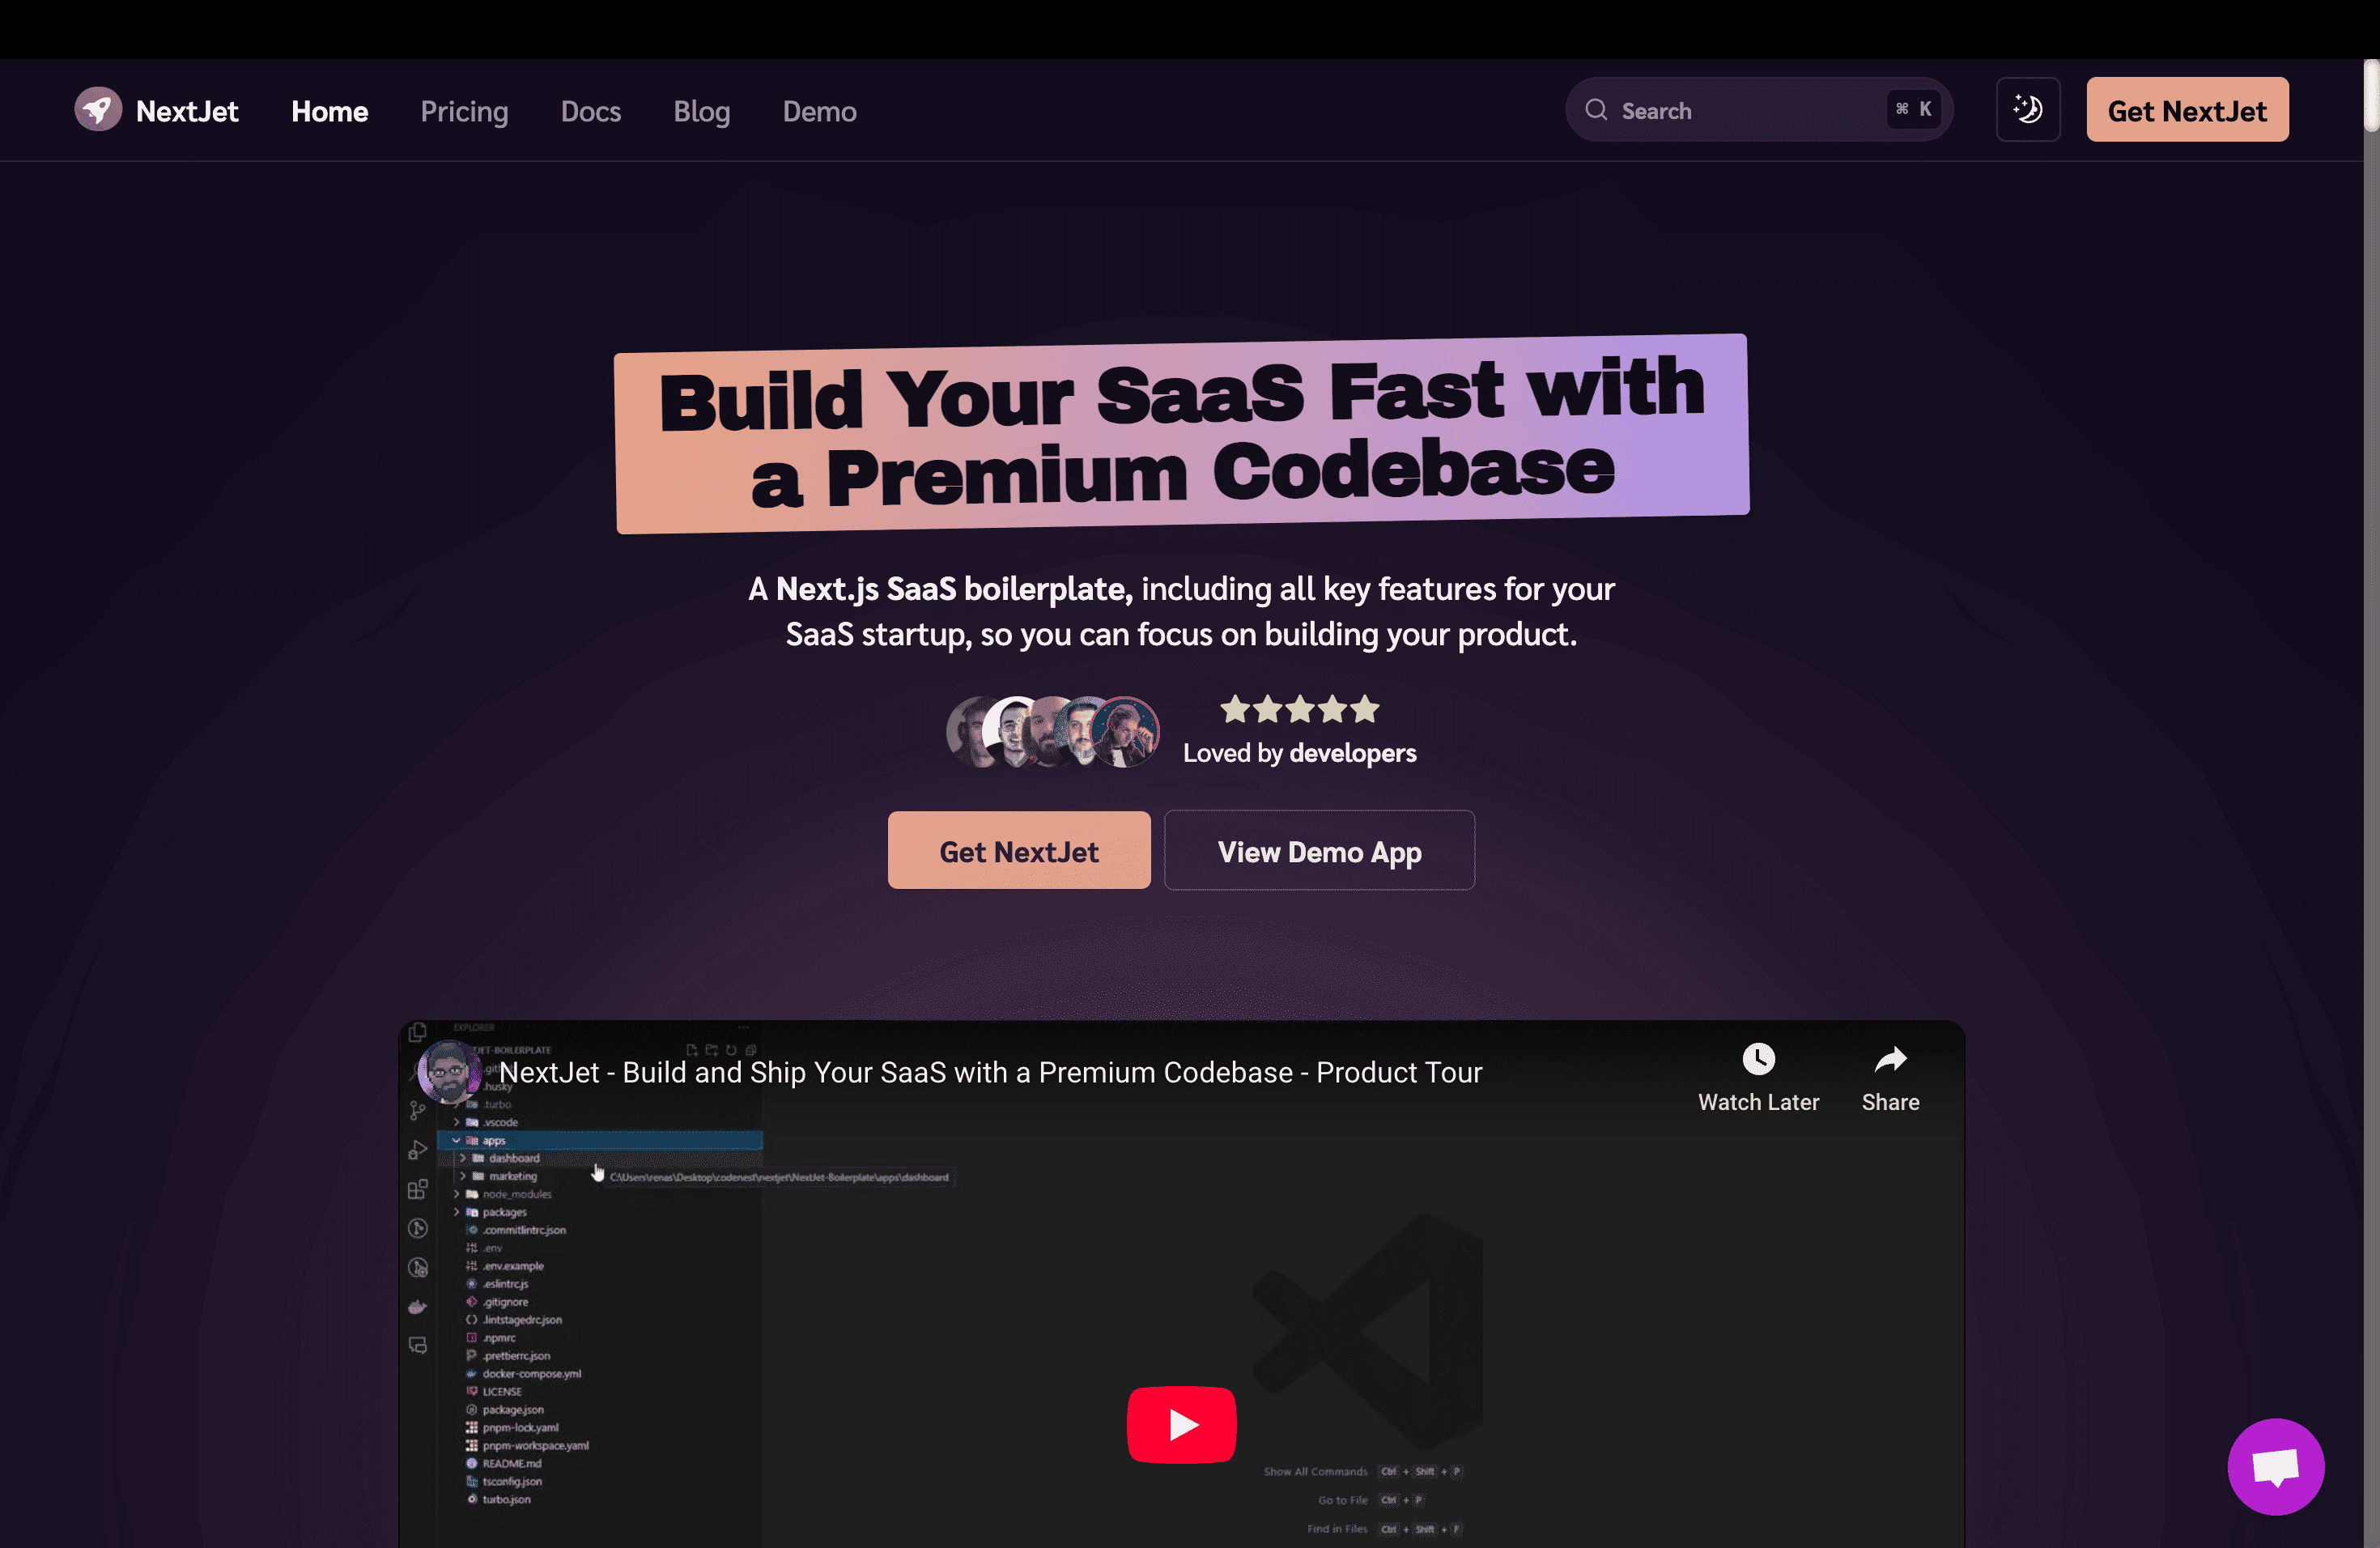Click the hero Get NextJet button

[1019, 851]
